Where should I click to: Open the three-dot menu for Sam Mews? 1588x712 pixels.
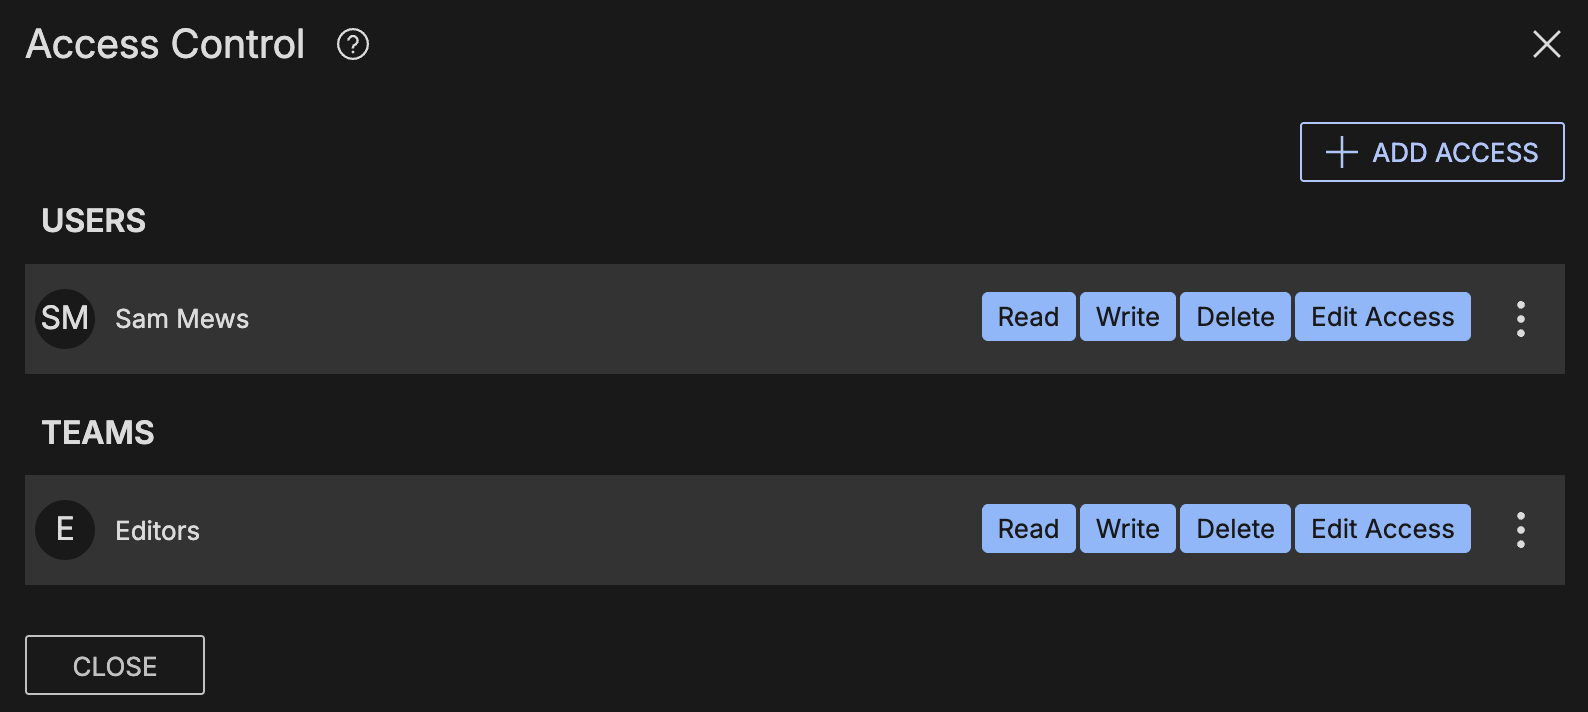tap(1520, 319)
